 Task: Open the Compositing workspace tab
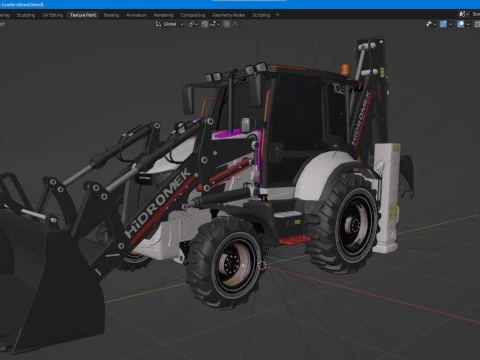(193, 15)
